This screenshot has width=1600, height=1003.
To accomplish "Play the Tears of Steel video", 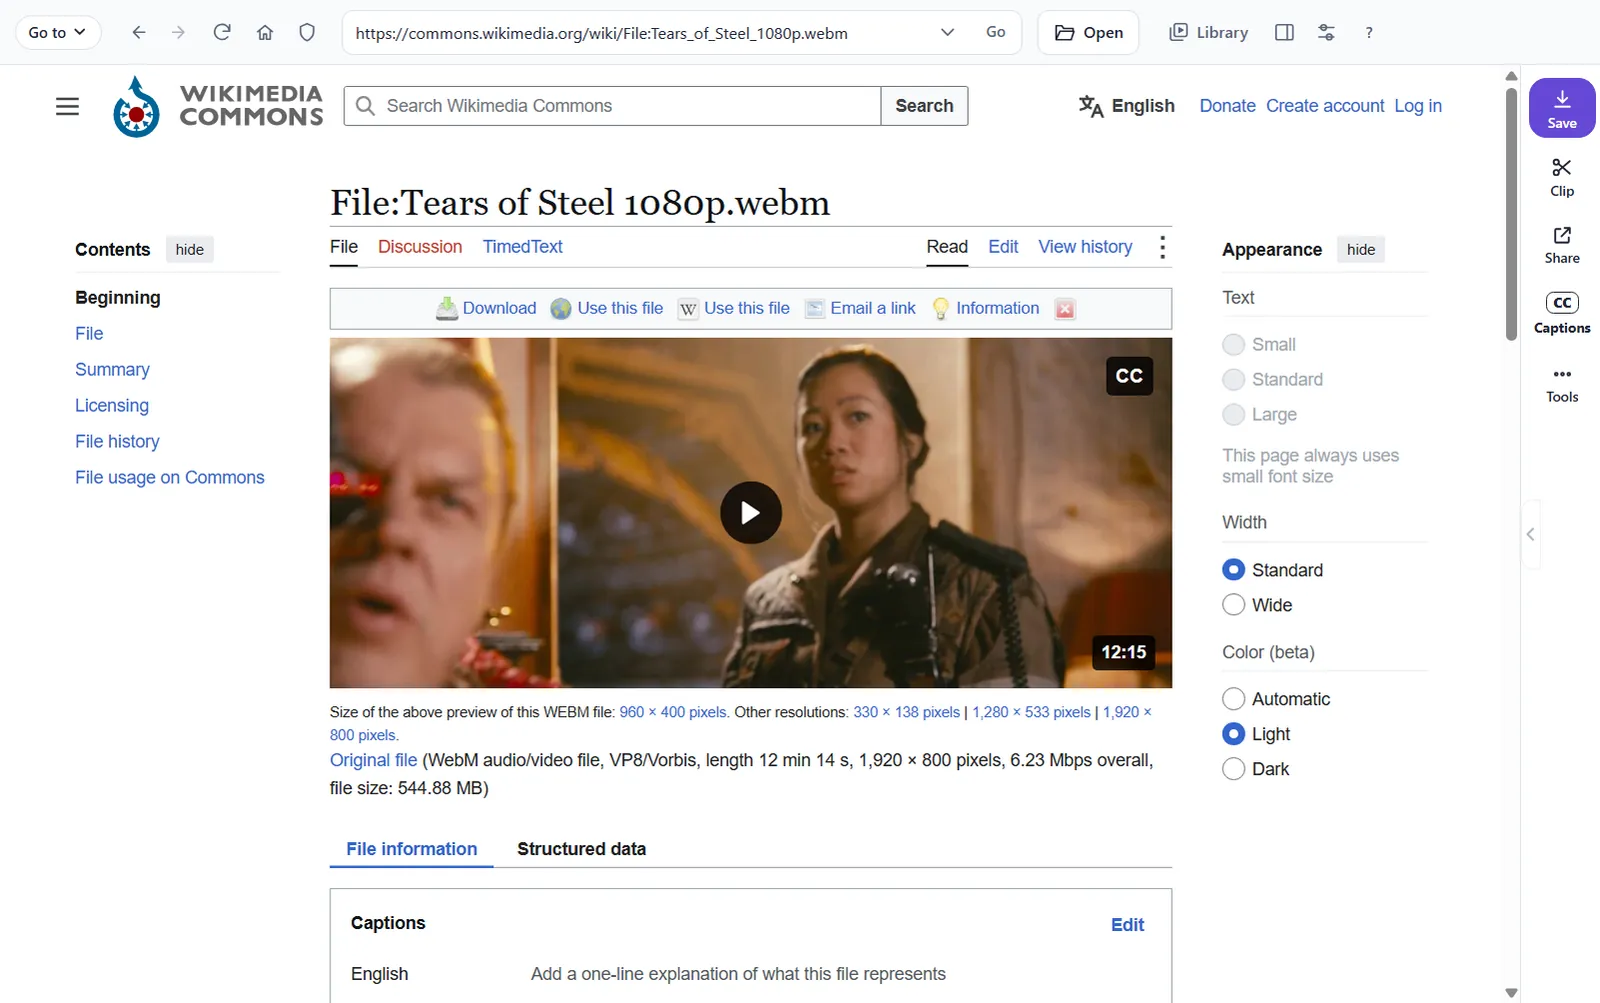I will coord(751,513).
